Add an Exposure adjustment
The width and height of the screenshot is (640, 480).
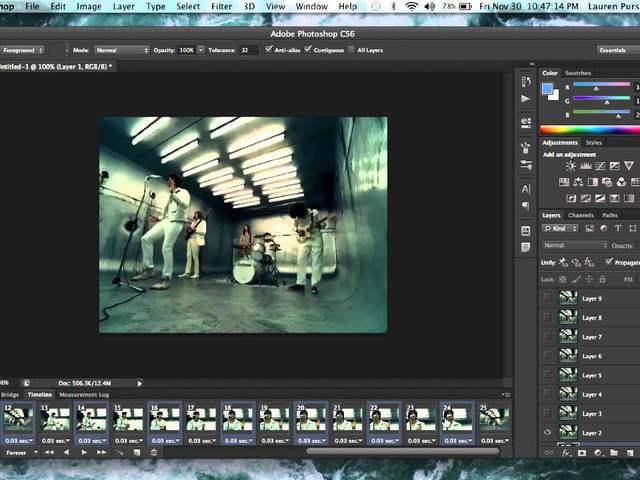coord(614,166)
